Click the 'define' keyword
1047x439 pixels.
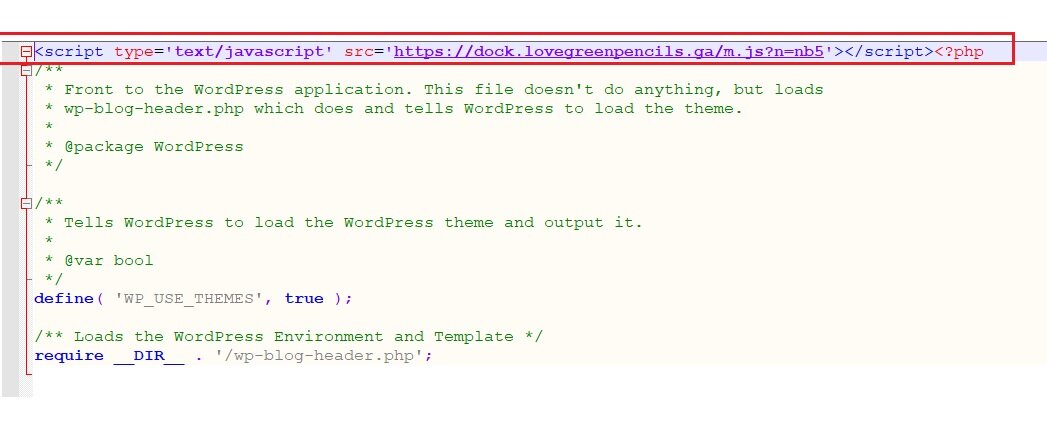pos(63,299)
